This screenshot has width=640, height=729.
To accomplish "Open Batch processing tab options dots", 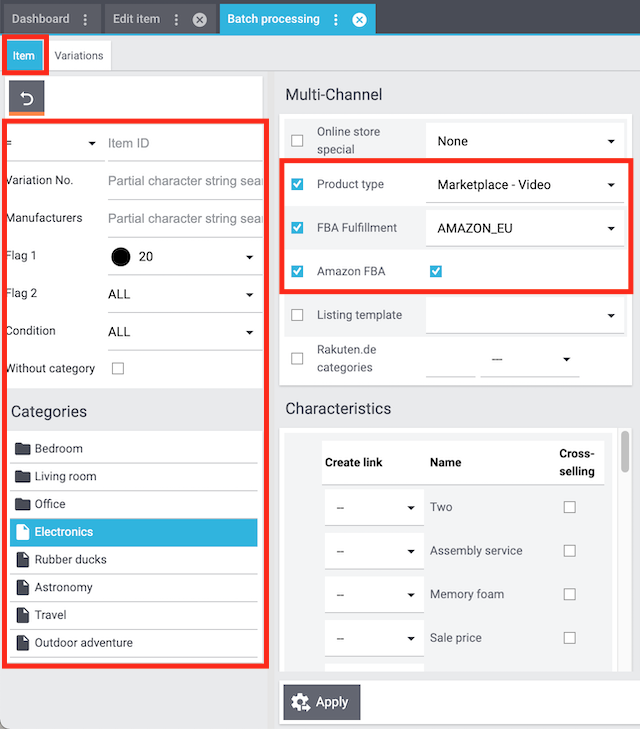I will (x=335, y=19).
